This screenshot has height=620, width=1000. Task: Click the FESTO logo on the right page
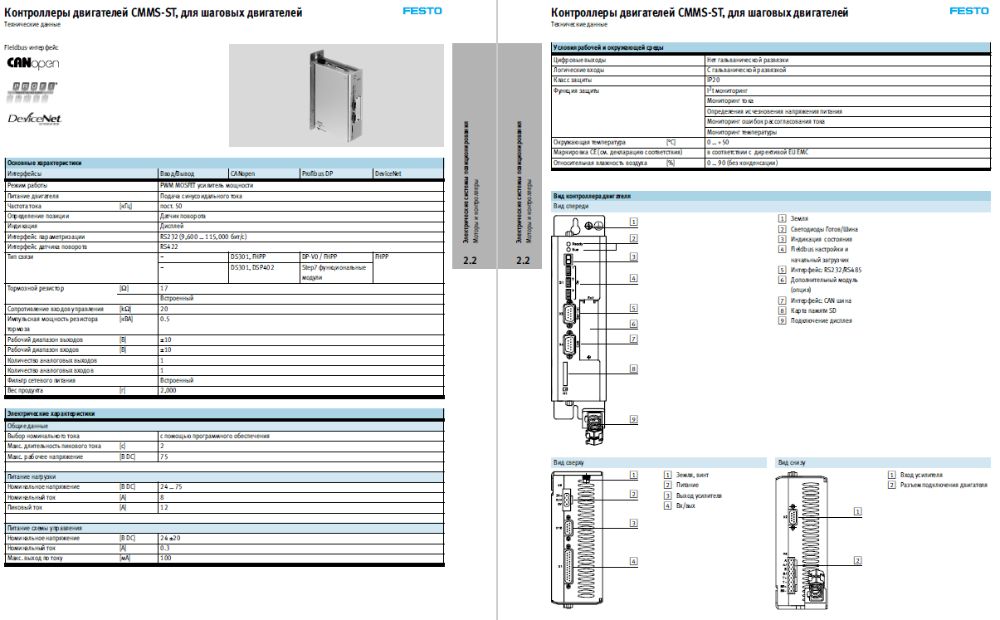coord(969,11)
